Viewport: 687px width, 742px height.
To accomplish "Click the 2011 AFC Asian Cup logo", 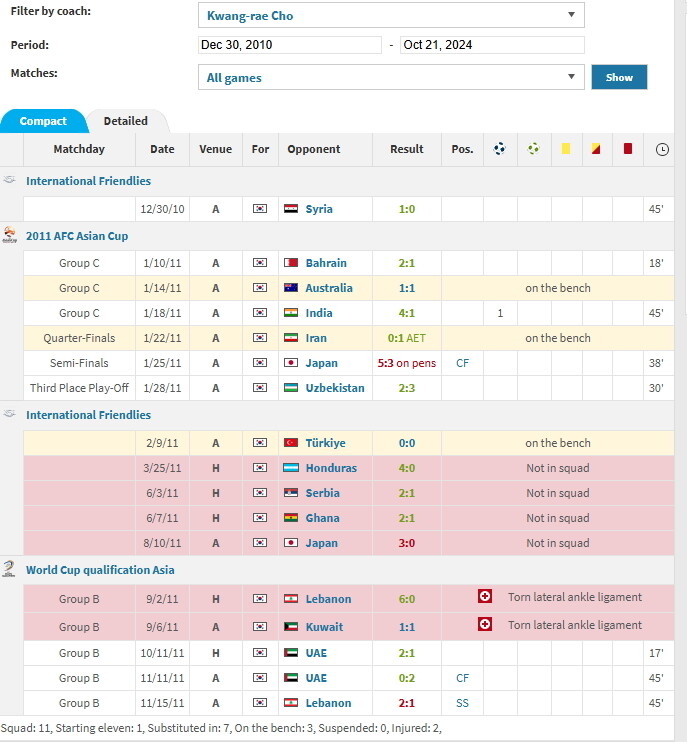I will [10, 236].
